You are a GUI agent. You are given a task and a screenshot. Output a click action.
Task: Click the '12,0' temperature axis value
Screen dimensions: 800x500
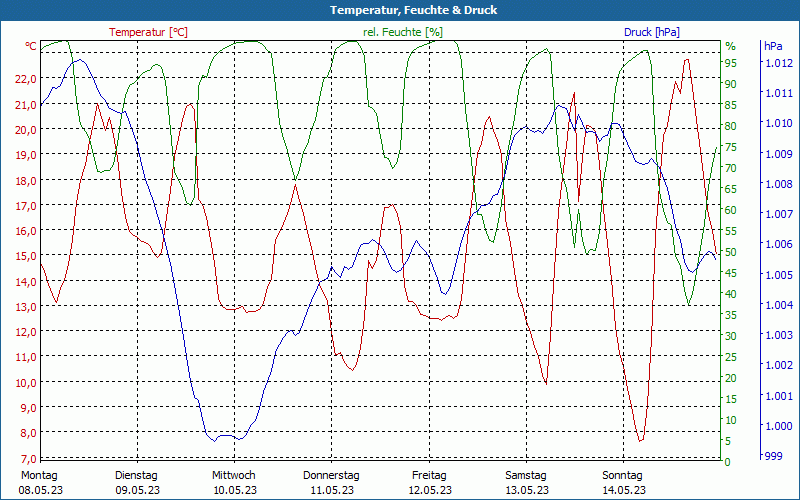click(26, 332)
